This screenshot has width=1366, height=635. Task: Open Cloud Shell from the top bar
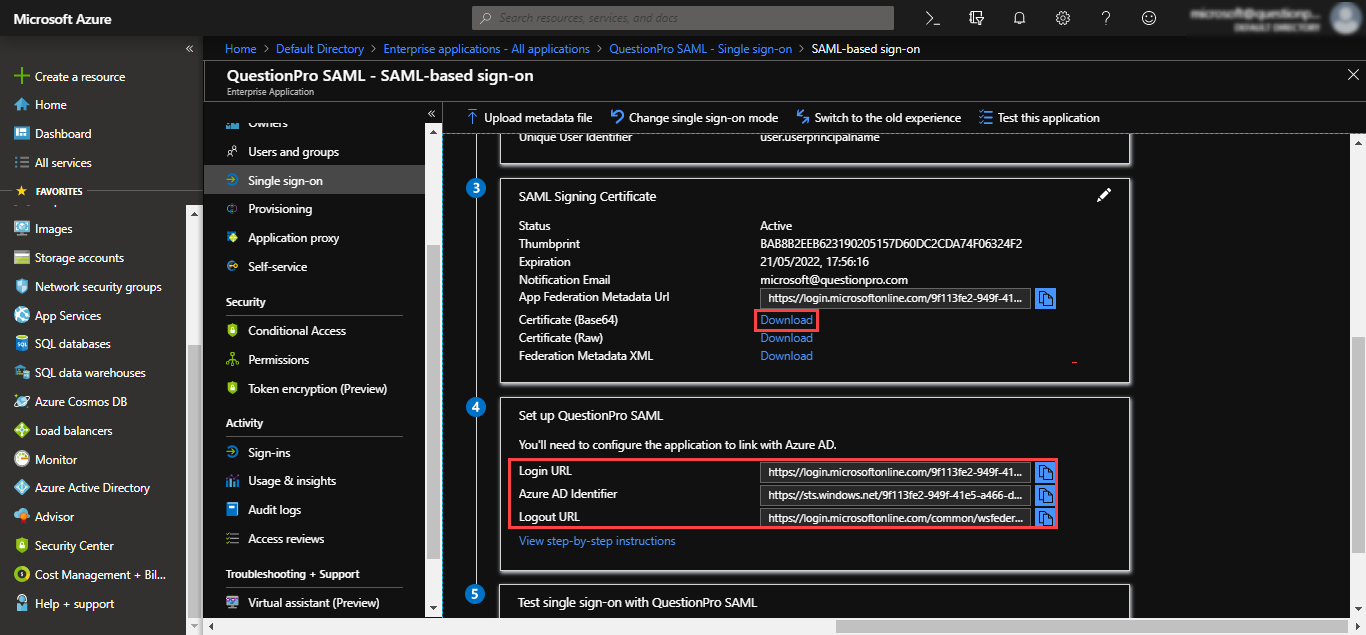932,18
